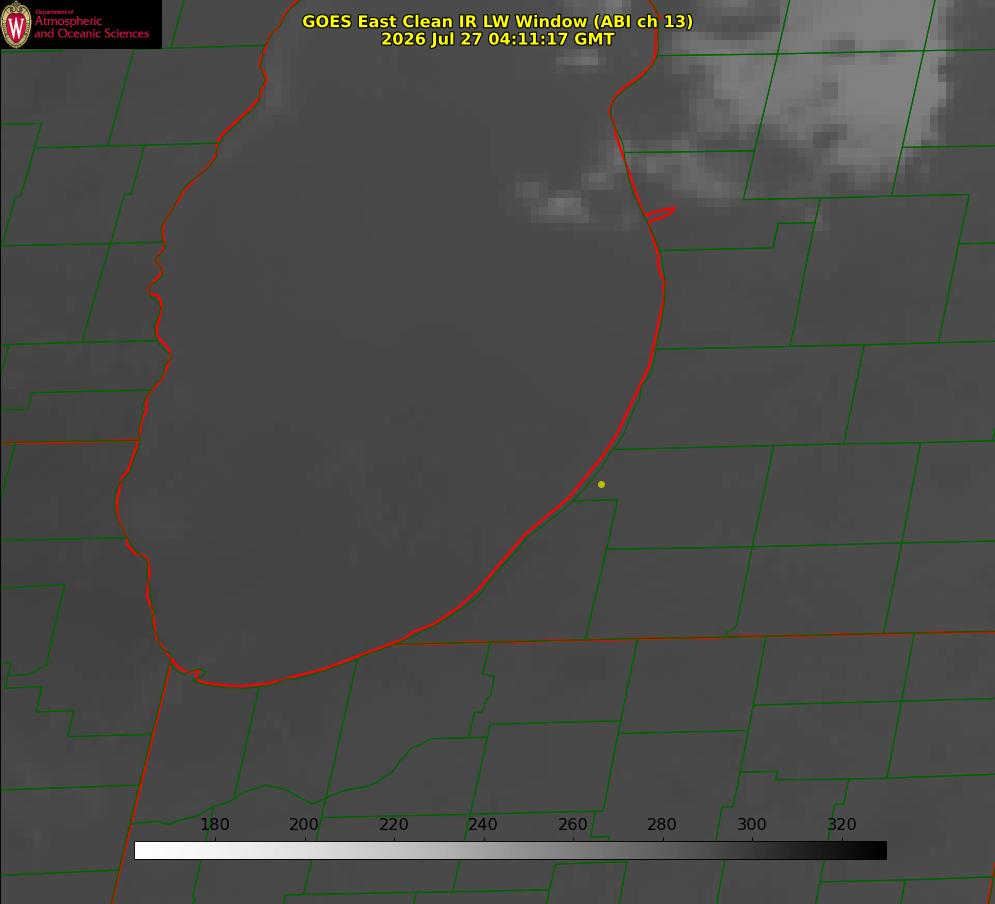Click the yellow location dot marker
995x904 pixels.
(601, 484)
